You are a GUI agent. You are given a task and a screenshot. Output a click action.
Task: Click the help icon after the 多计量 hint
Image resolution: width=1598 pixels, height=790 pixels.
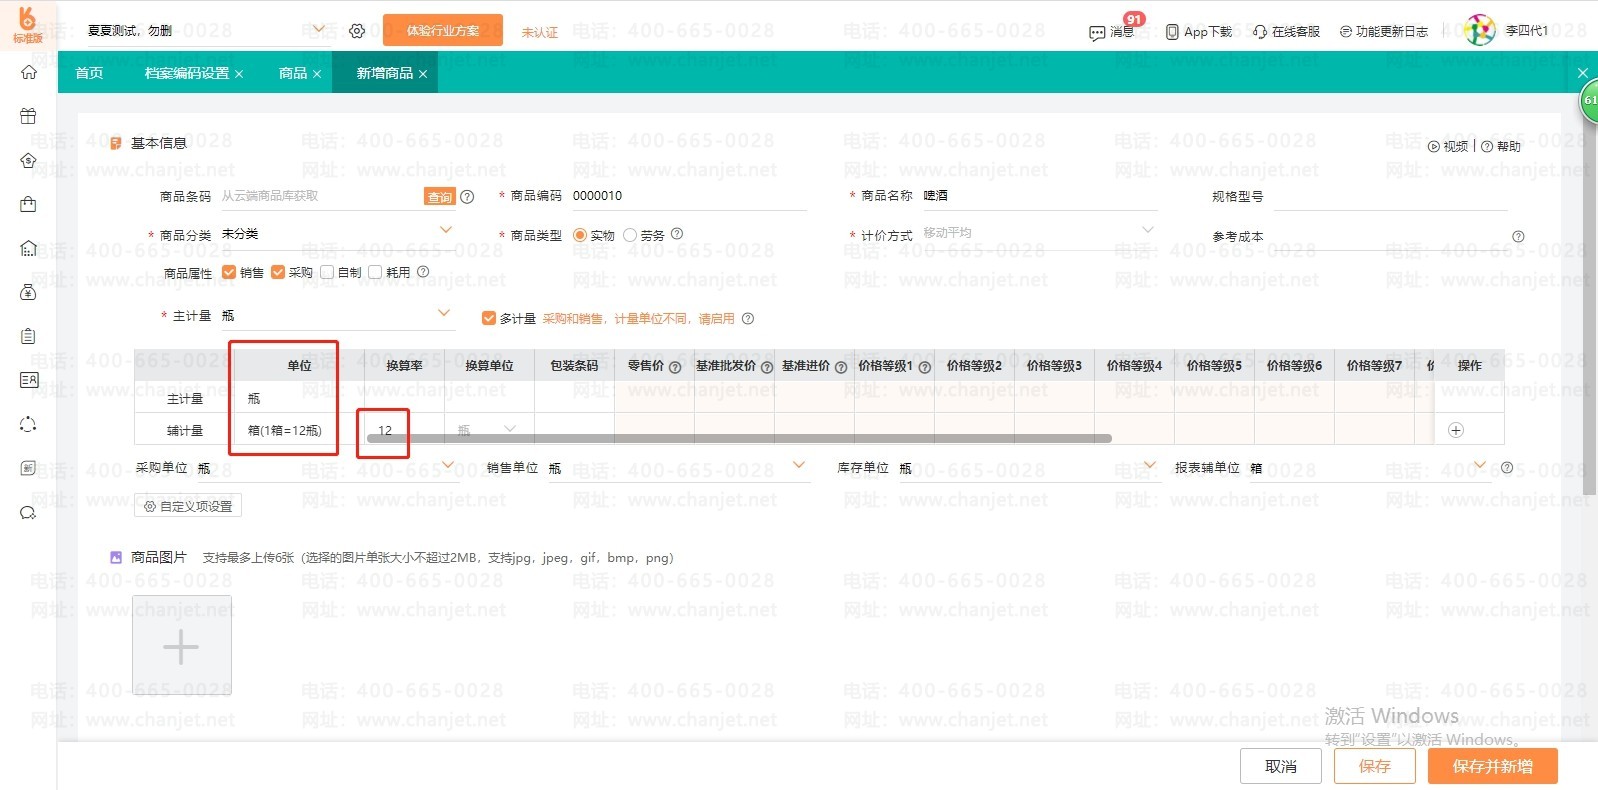[748, 319]
